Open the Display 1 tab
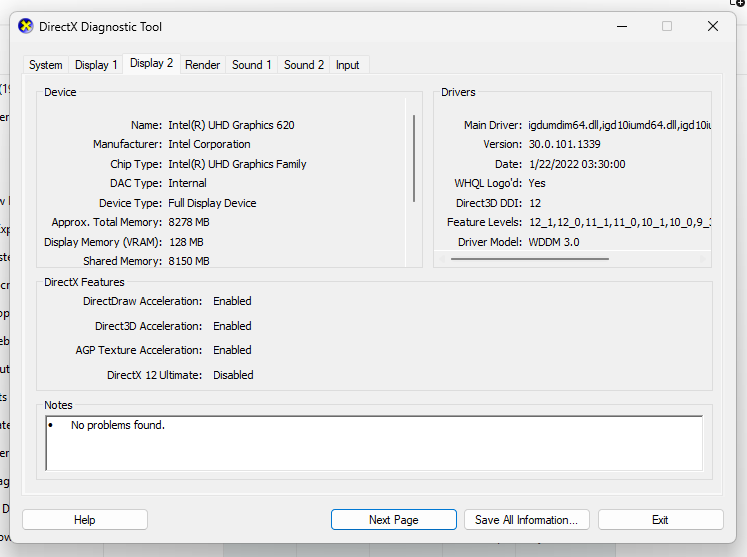 (x=96, y=65)
